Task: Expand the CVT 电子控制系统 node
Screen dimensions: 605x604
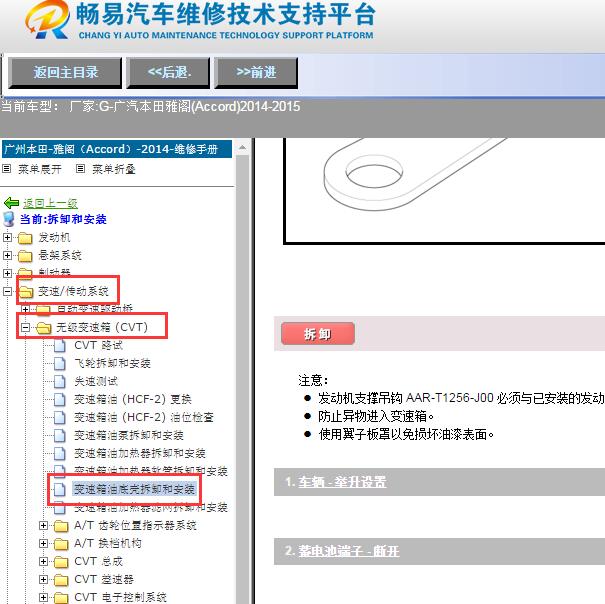Action: tap(44, 597)
